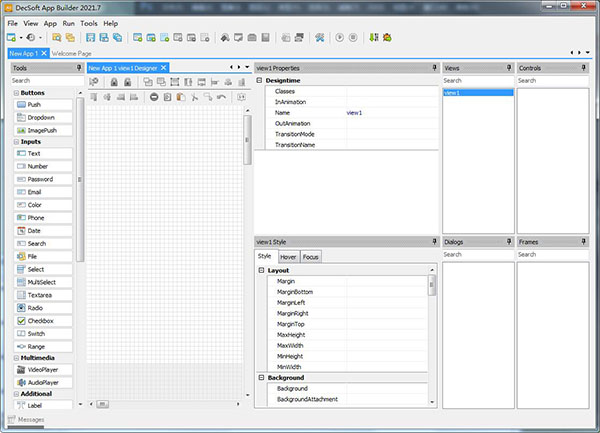Viewport: 600px width, 433px height.
Task: Toggle the Tools panel pin
Action: tap(79, 68)
